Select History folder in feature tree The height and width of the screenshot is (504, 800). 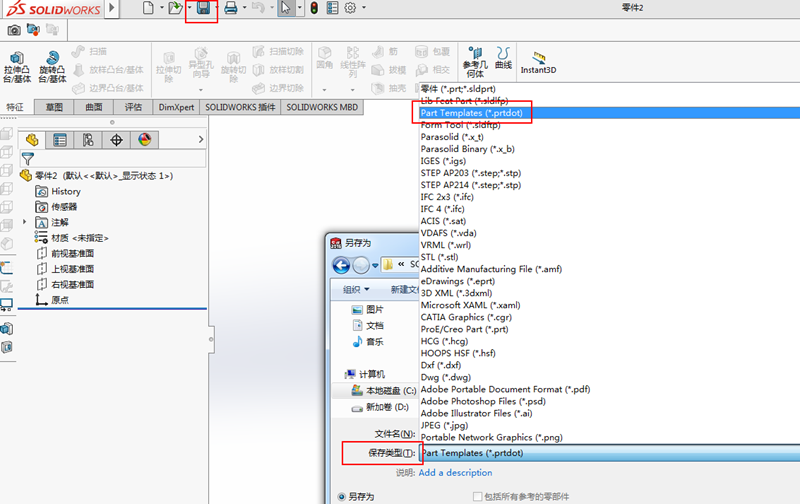coord(58,191)
